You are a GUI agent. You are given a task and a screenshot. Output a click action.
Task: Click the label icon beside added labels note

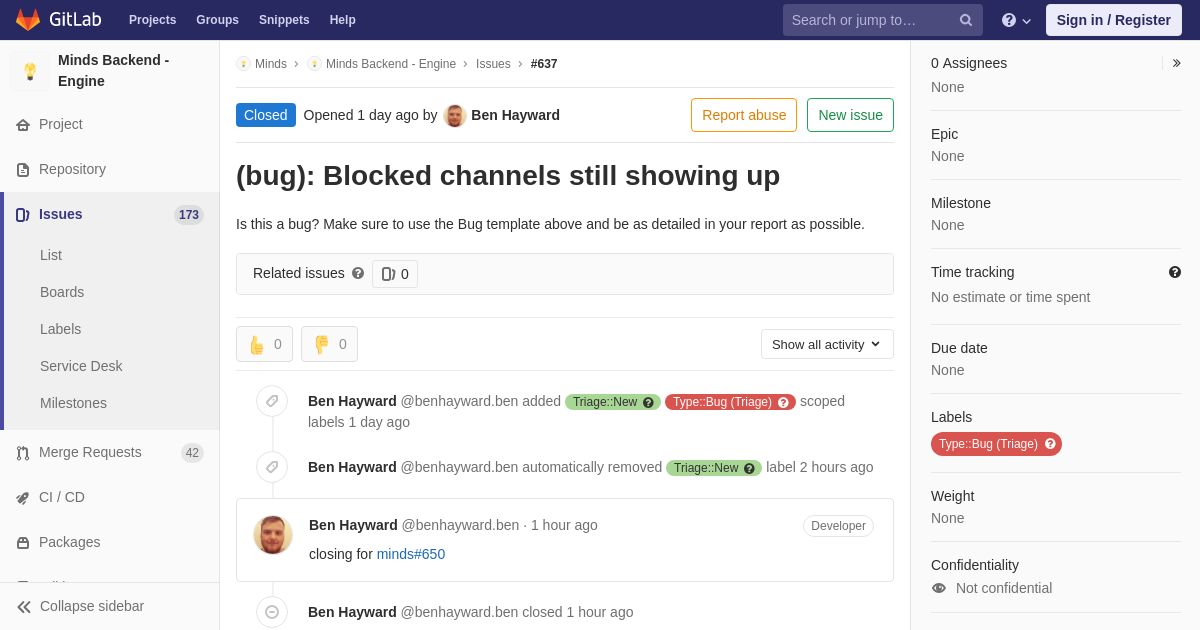(272, 401)
